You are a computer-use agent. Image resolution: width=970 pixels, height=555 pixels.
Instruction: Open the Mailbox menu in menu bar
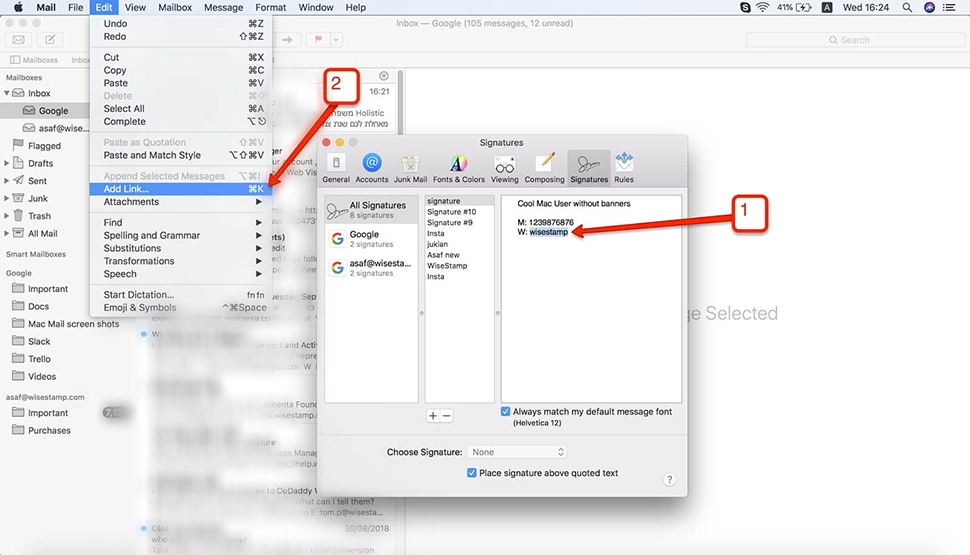pos(174,7)
